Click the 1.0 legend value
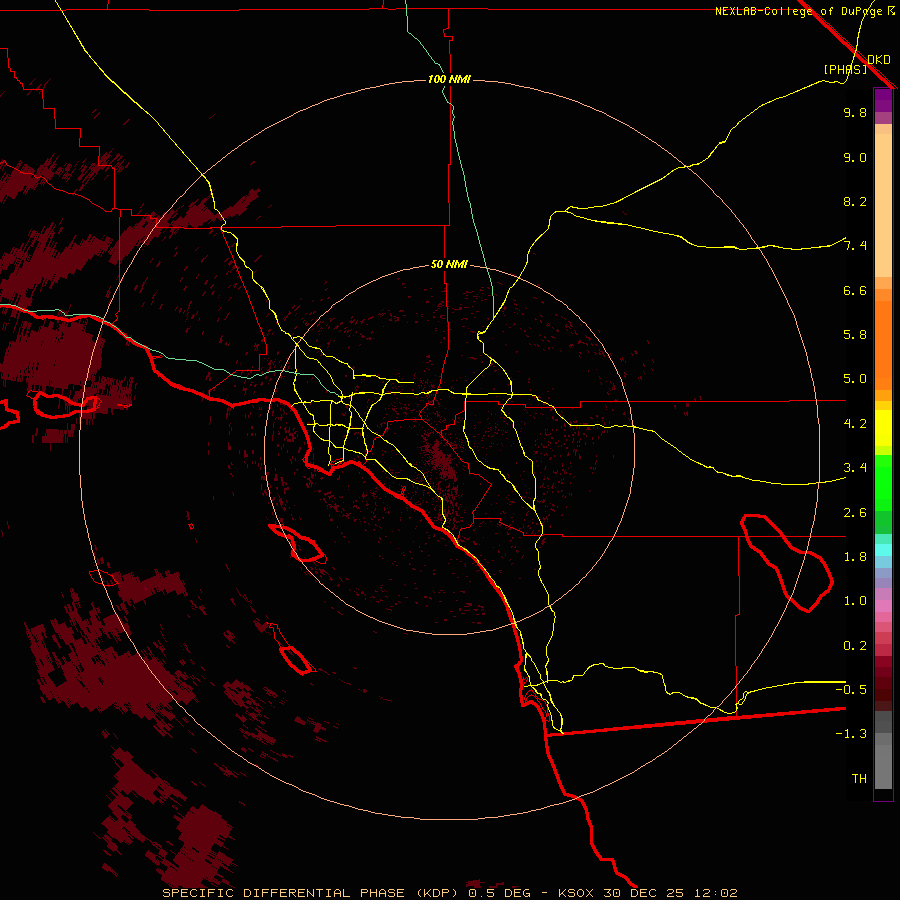The image size is (900, 900). (855, 601)
